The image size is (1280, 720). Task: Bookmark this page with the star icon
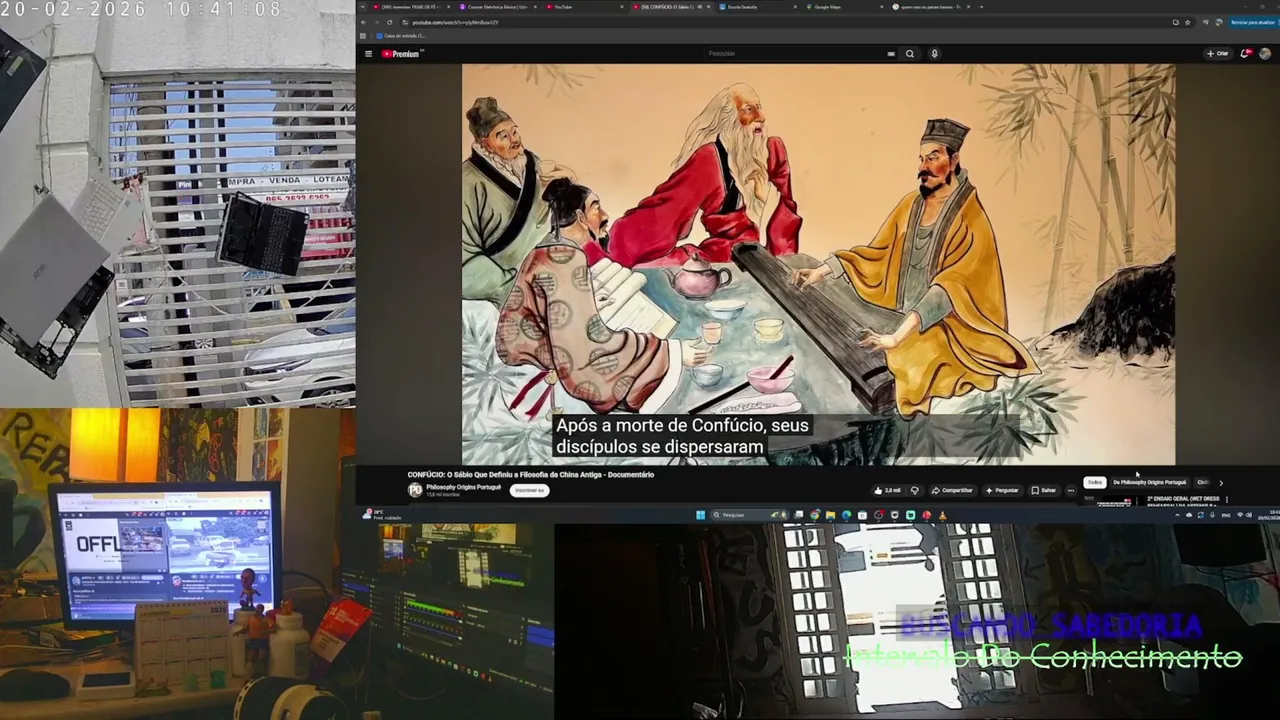pos(1188,22)
